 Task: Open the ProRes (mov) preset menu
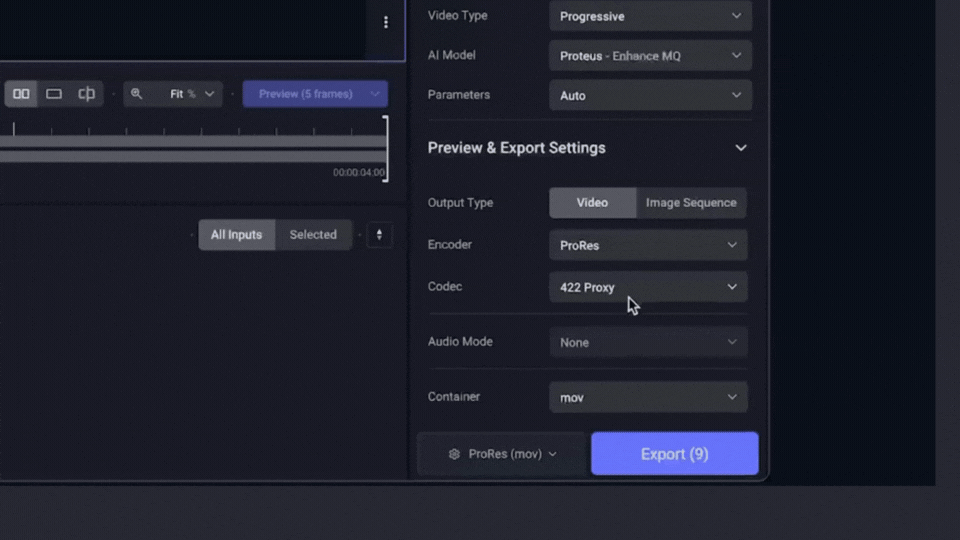coord(502,454)
